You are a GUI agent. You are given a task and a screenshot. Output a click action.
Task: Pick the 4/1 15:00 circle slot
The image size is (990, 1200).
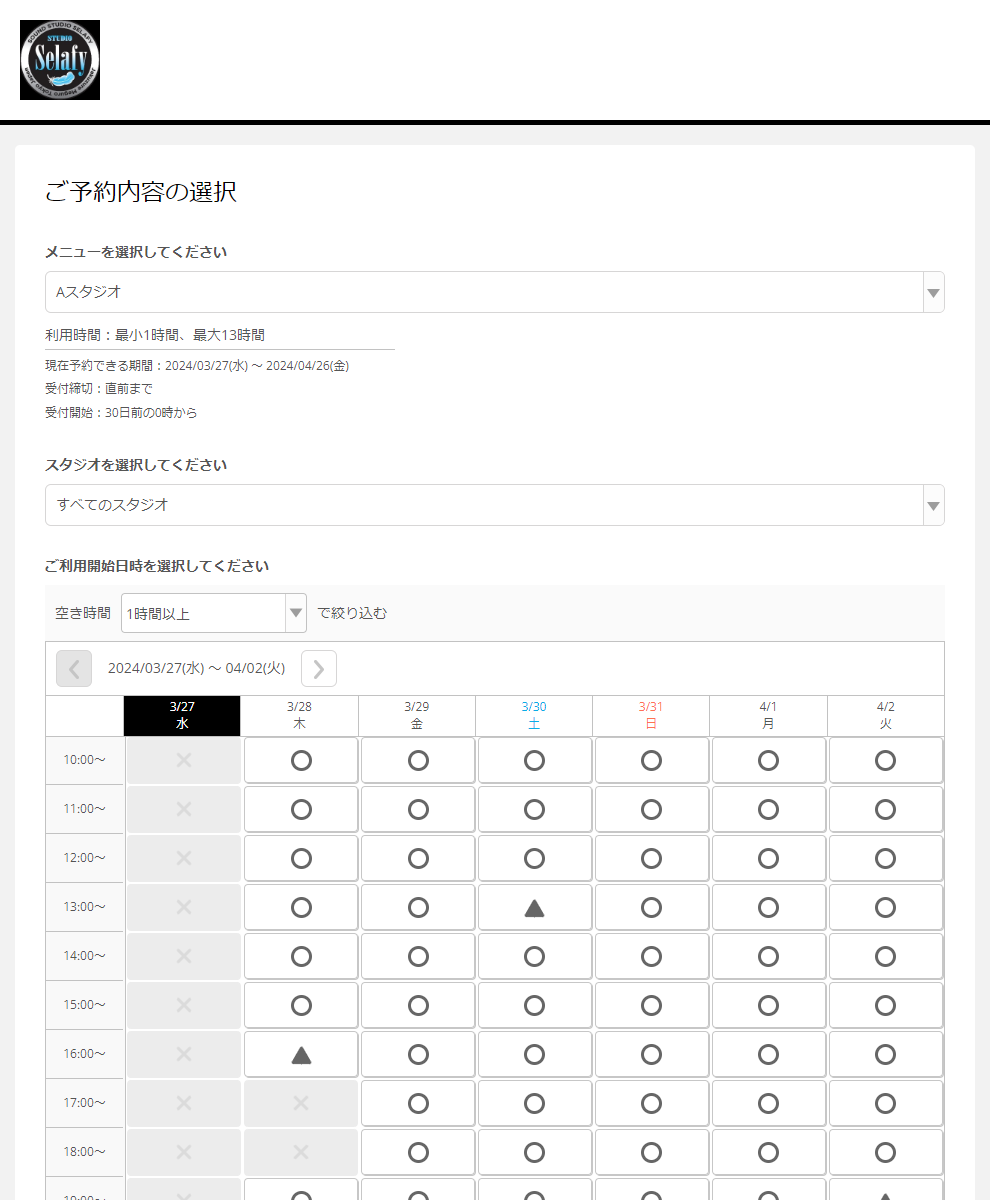(x=768, y=1005)
